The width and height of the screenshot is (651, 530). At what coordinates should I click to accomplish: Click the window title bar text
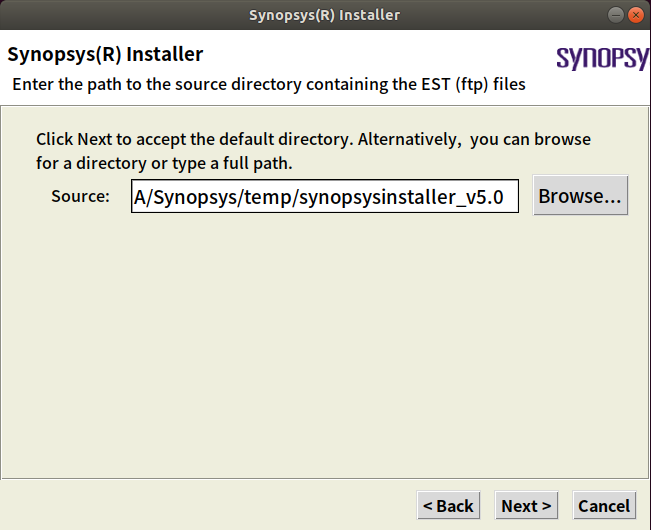pyautogui.click(x=324, y=15)
